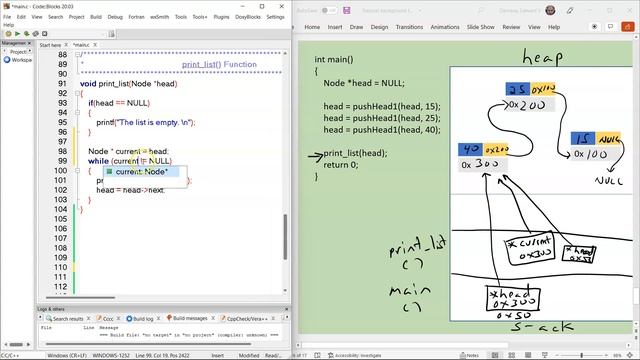Open the Animations tab in PowerPoint ribbon
Viewport: 640px width, 360px height.
tap(445, 27)
